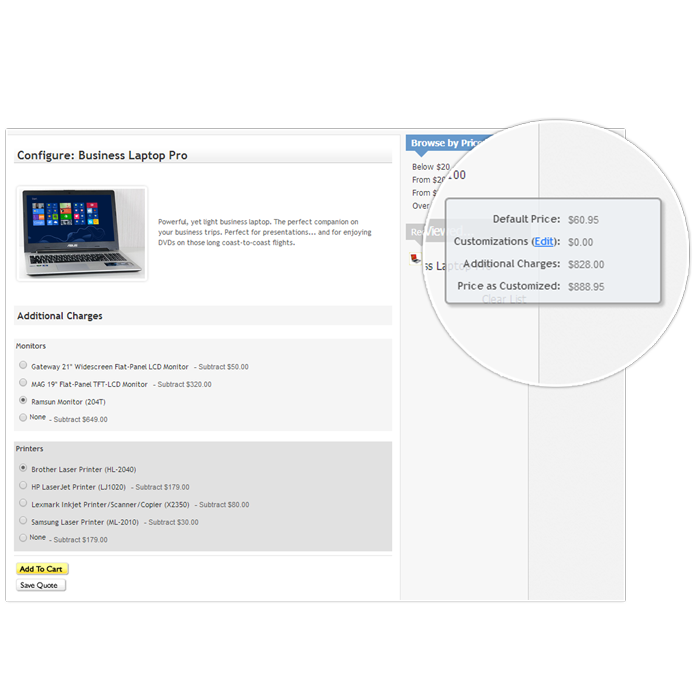Click the Add To Cart button

pyautogui.click(x=42, y=569)
